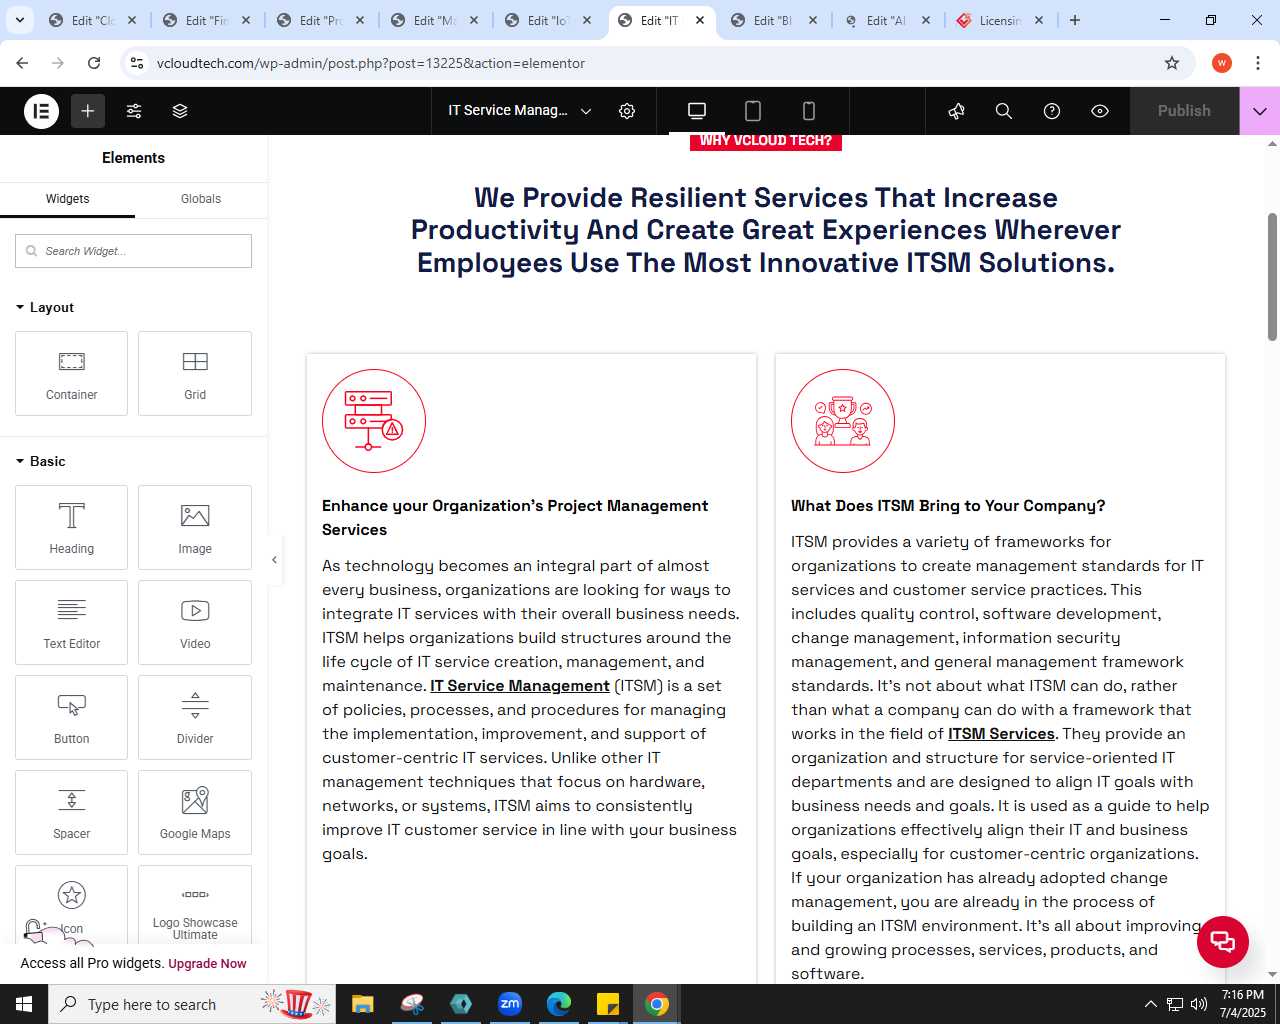Open Zoom from the taskbar
This screenshot has width=1280, height=1024.
510,1004
